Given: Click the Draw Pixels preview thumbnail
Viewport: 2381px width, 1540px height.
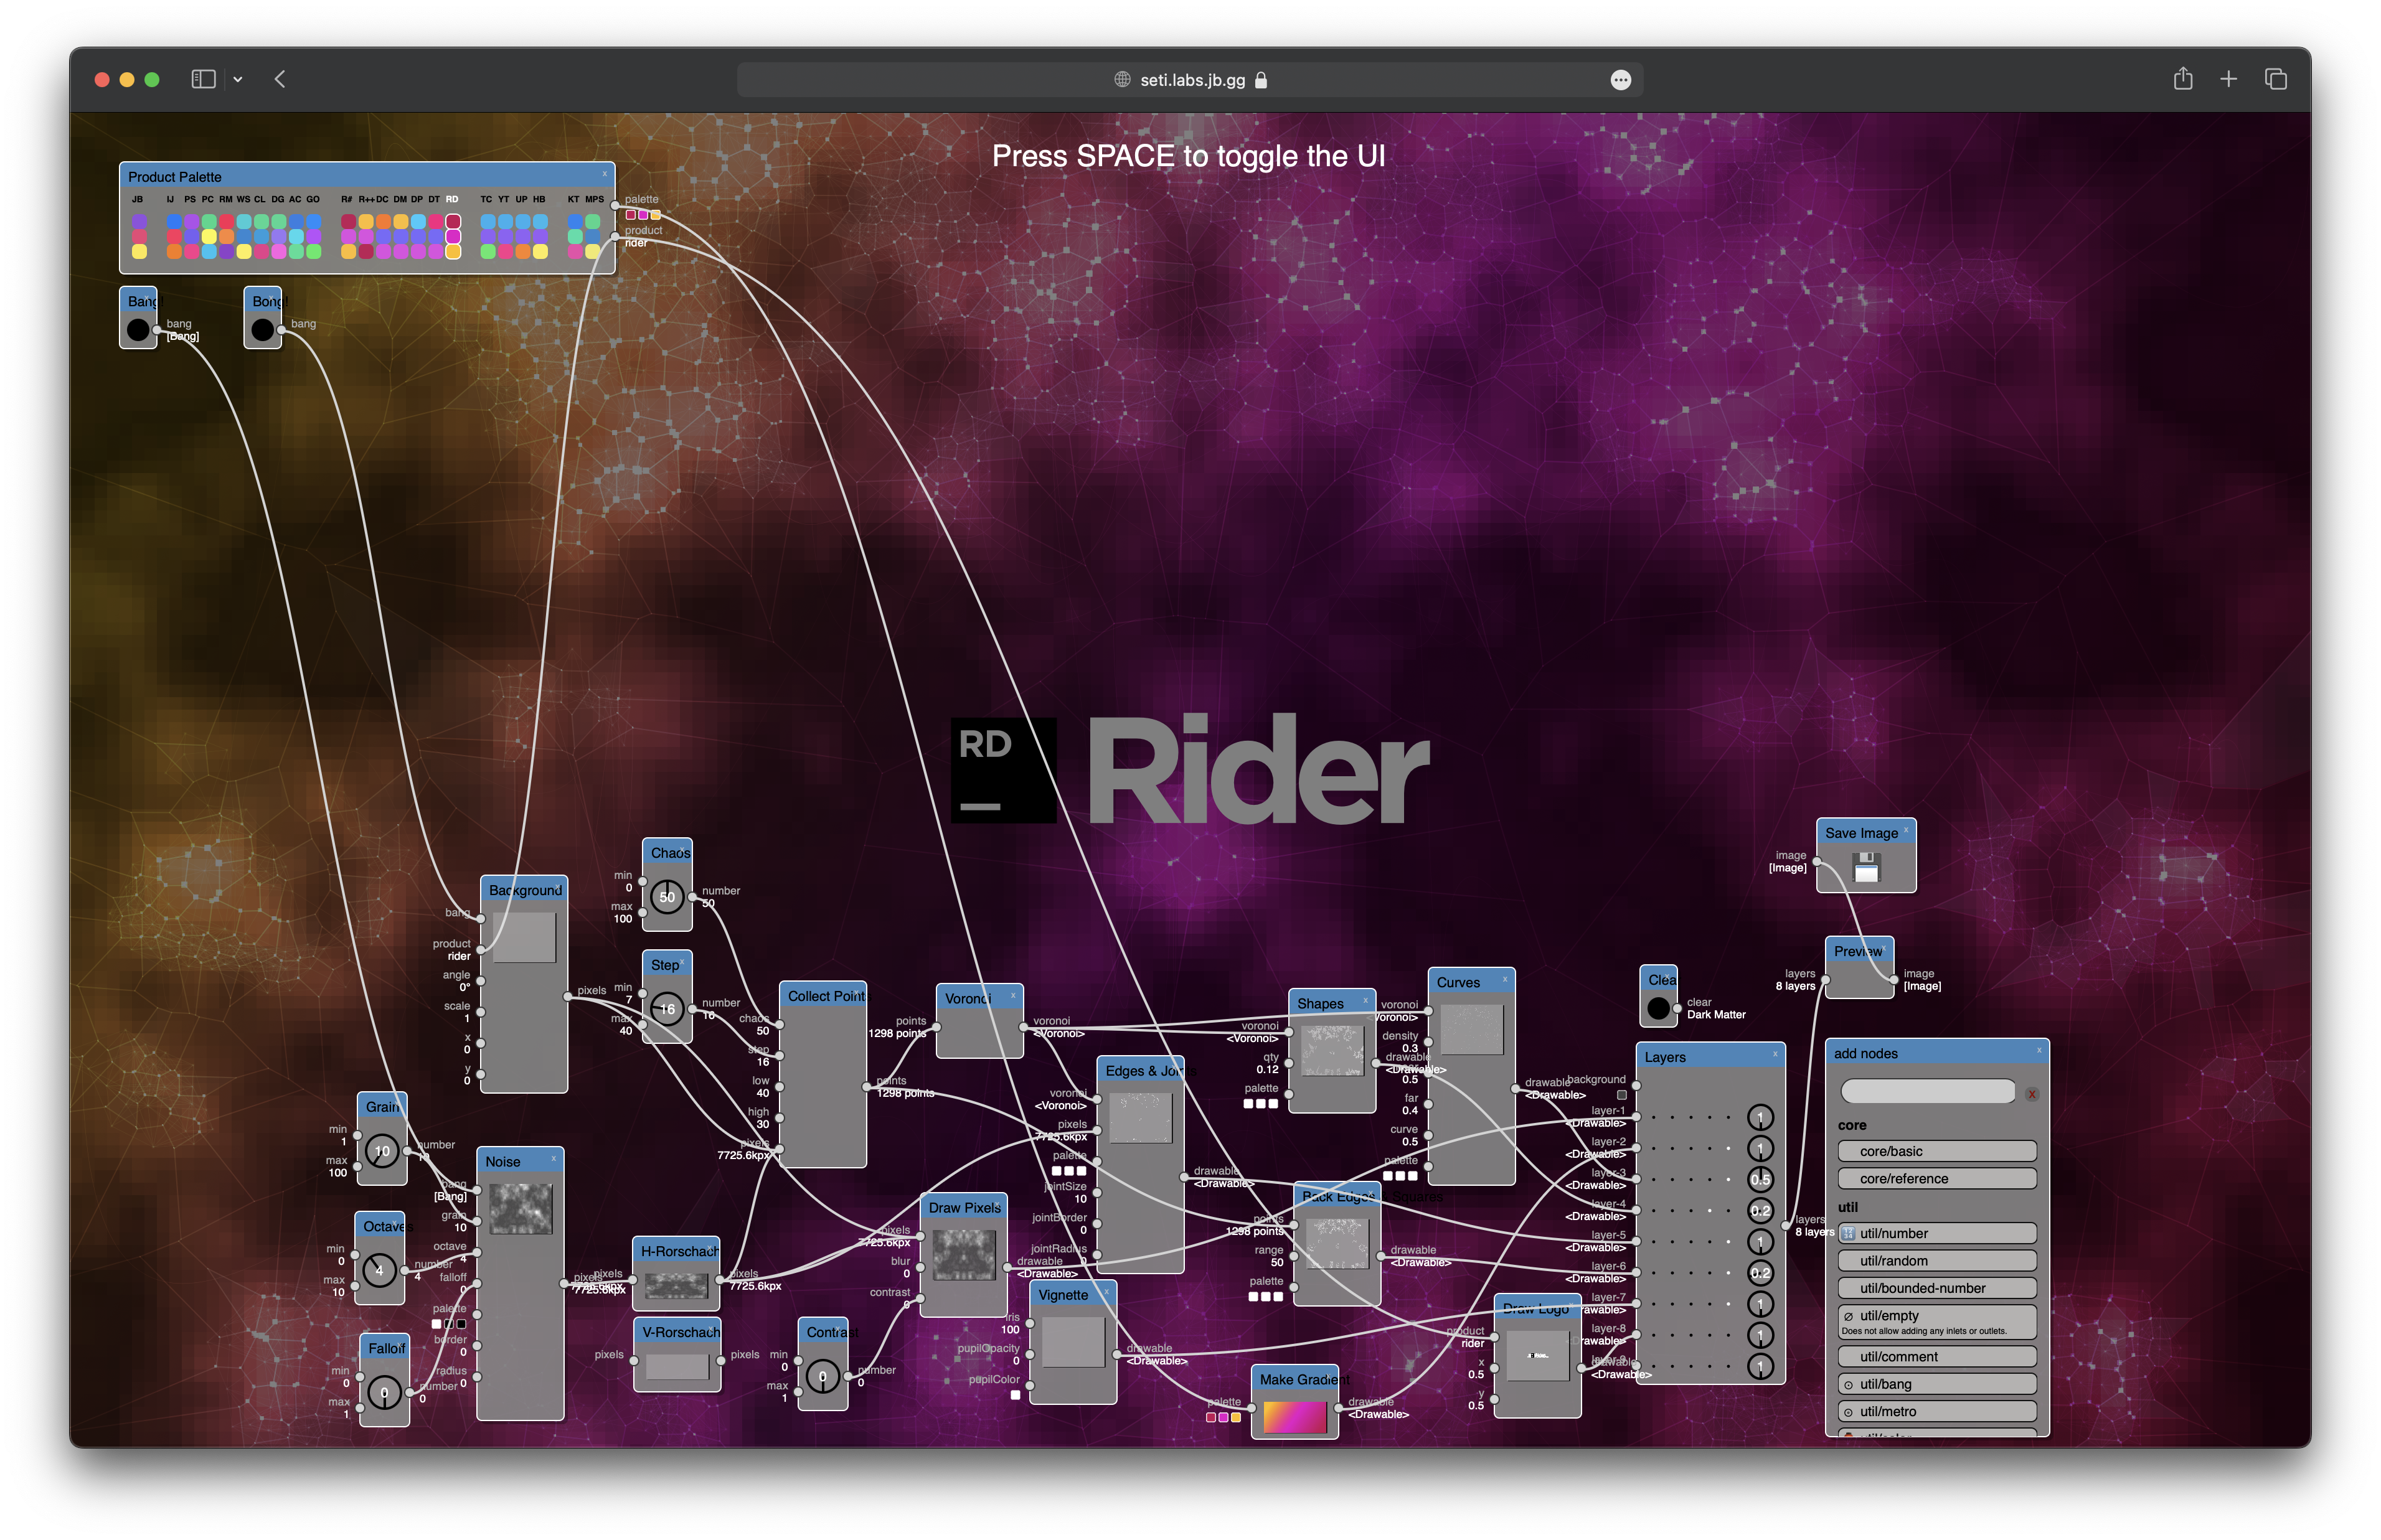Looking at the screenshot, I should coord(964,1255).
